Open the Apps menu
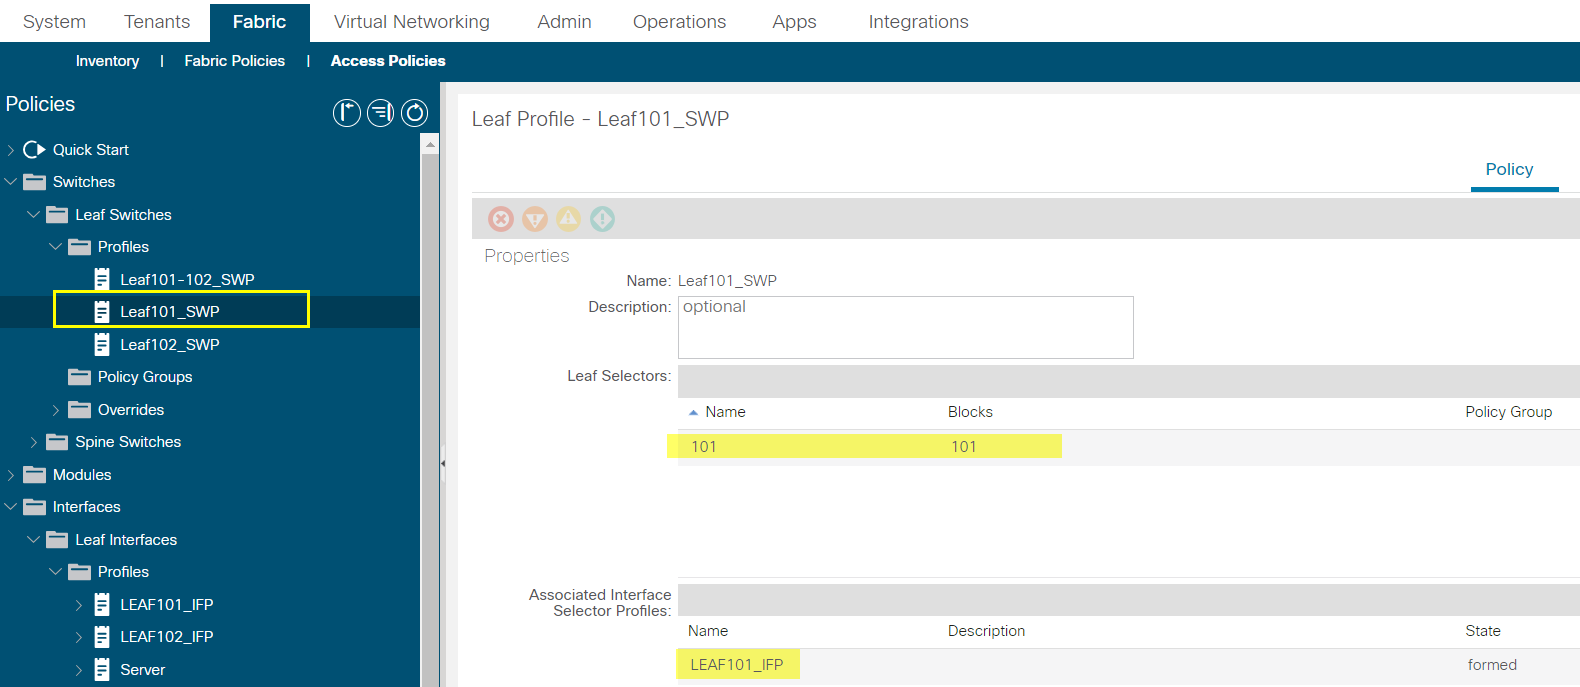1580x687 pixels. (794, 22)
